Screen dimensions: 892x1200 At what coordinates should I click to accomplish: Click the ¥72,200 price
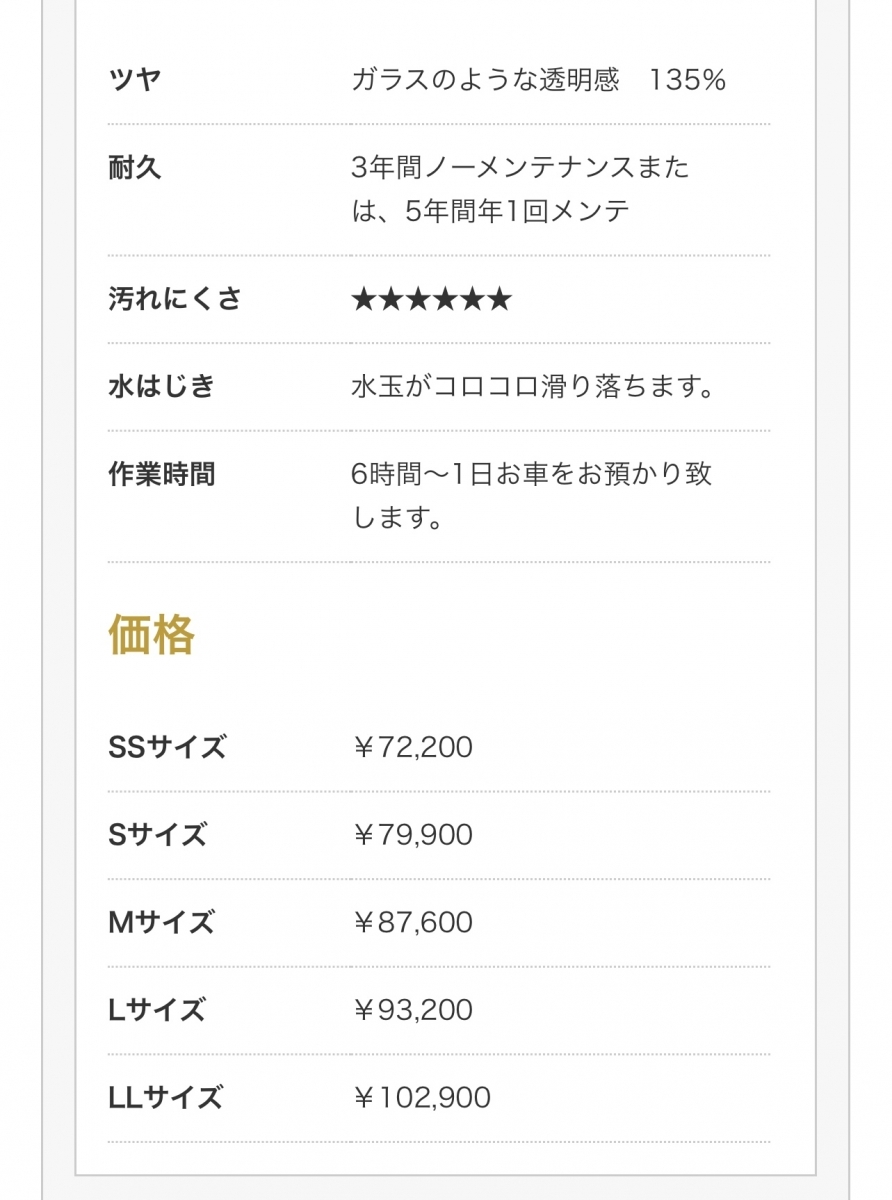[x=412, y=747]
